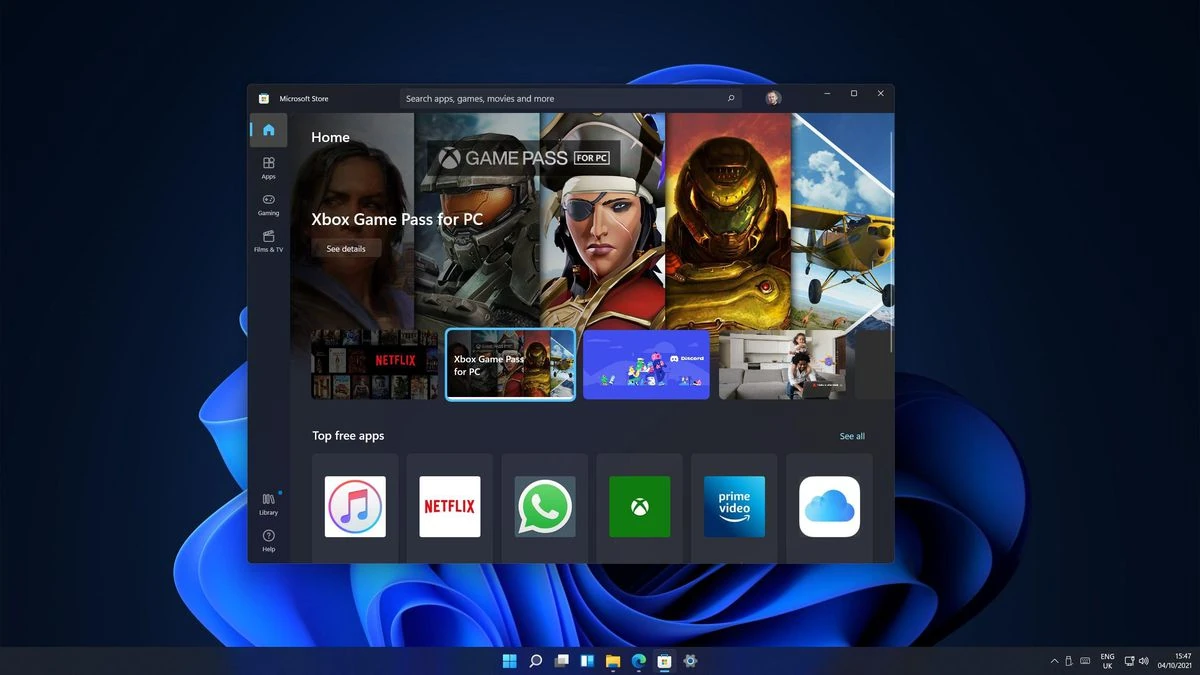Open iTunes in Top free apps
Screen dimensions: 1200x675
tap(355, 506)
